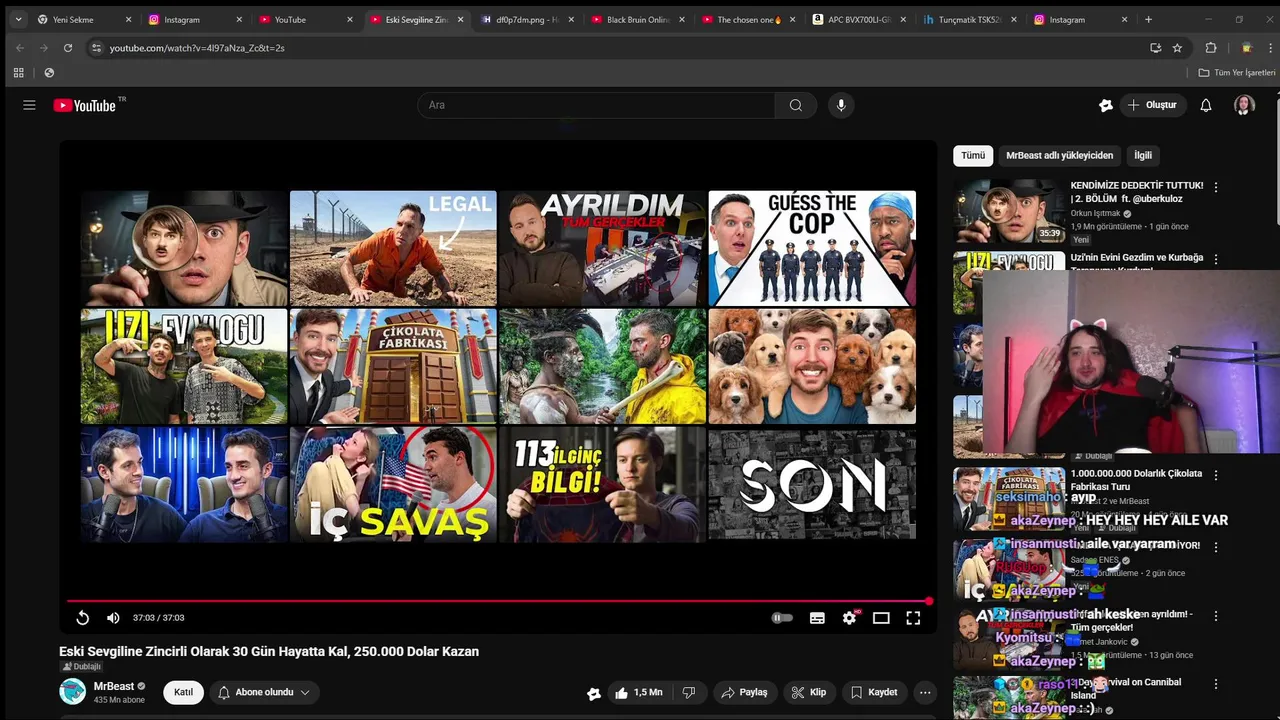The height and width of the screenshot is (720, 1280).
Task: Start voice search with microphone icon
Action: coord(841,105)
